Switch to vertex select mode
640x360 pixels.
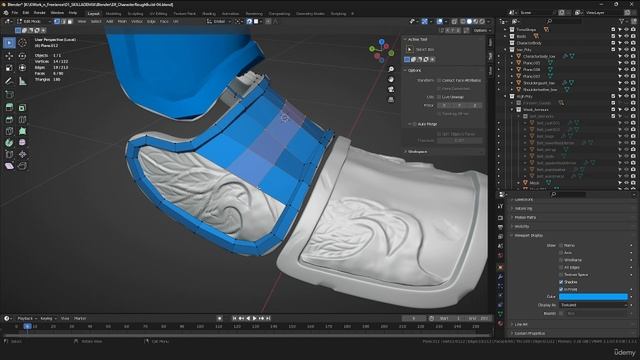point(57,21)
